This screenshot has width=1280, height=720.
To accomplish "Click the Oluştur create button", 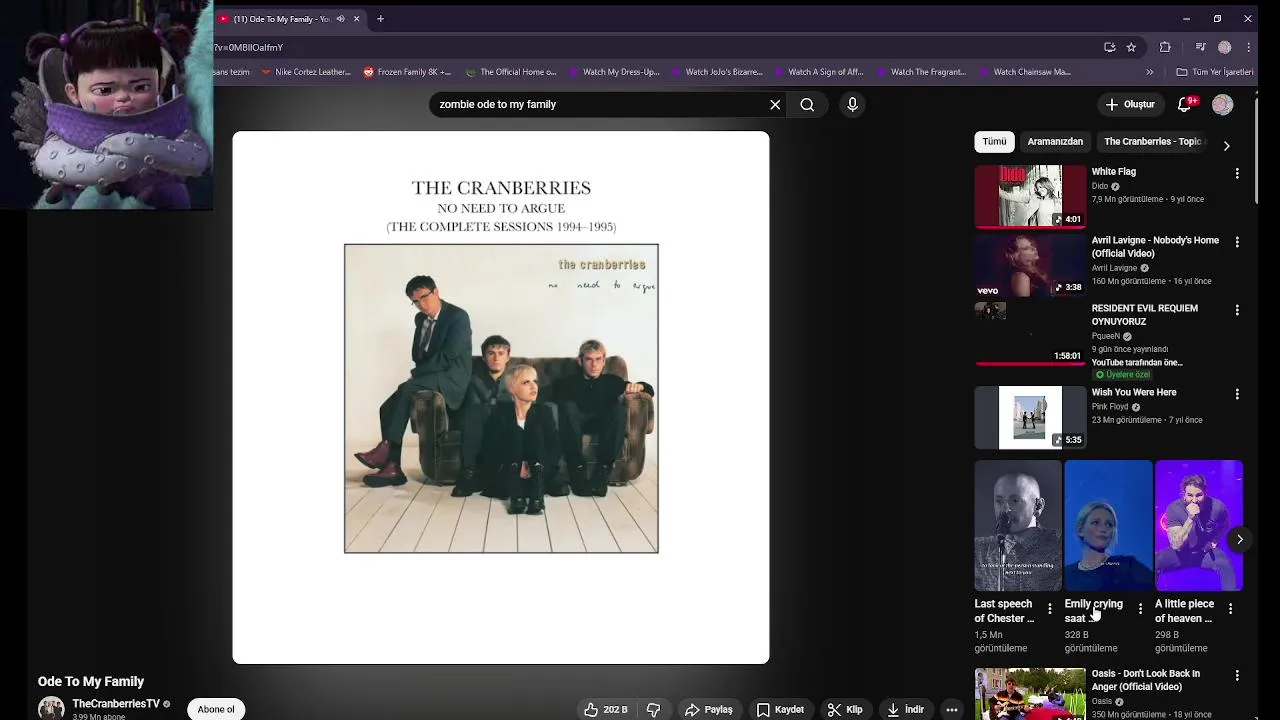I will tap(1129, 104).
